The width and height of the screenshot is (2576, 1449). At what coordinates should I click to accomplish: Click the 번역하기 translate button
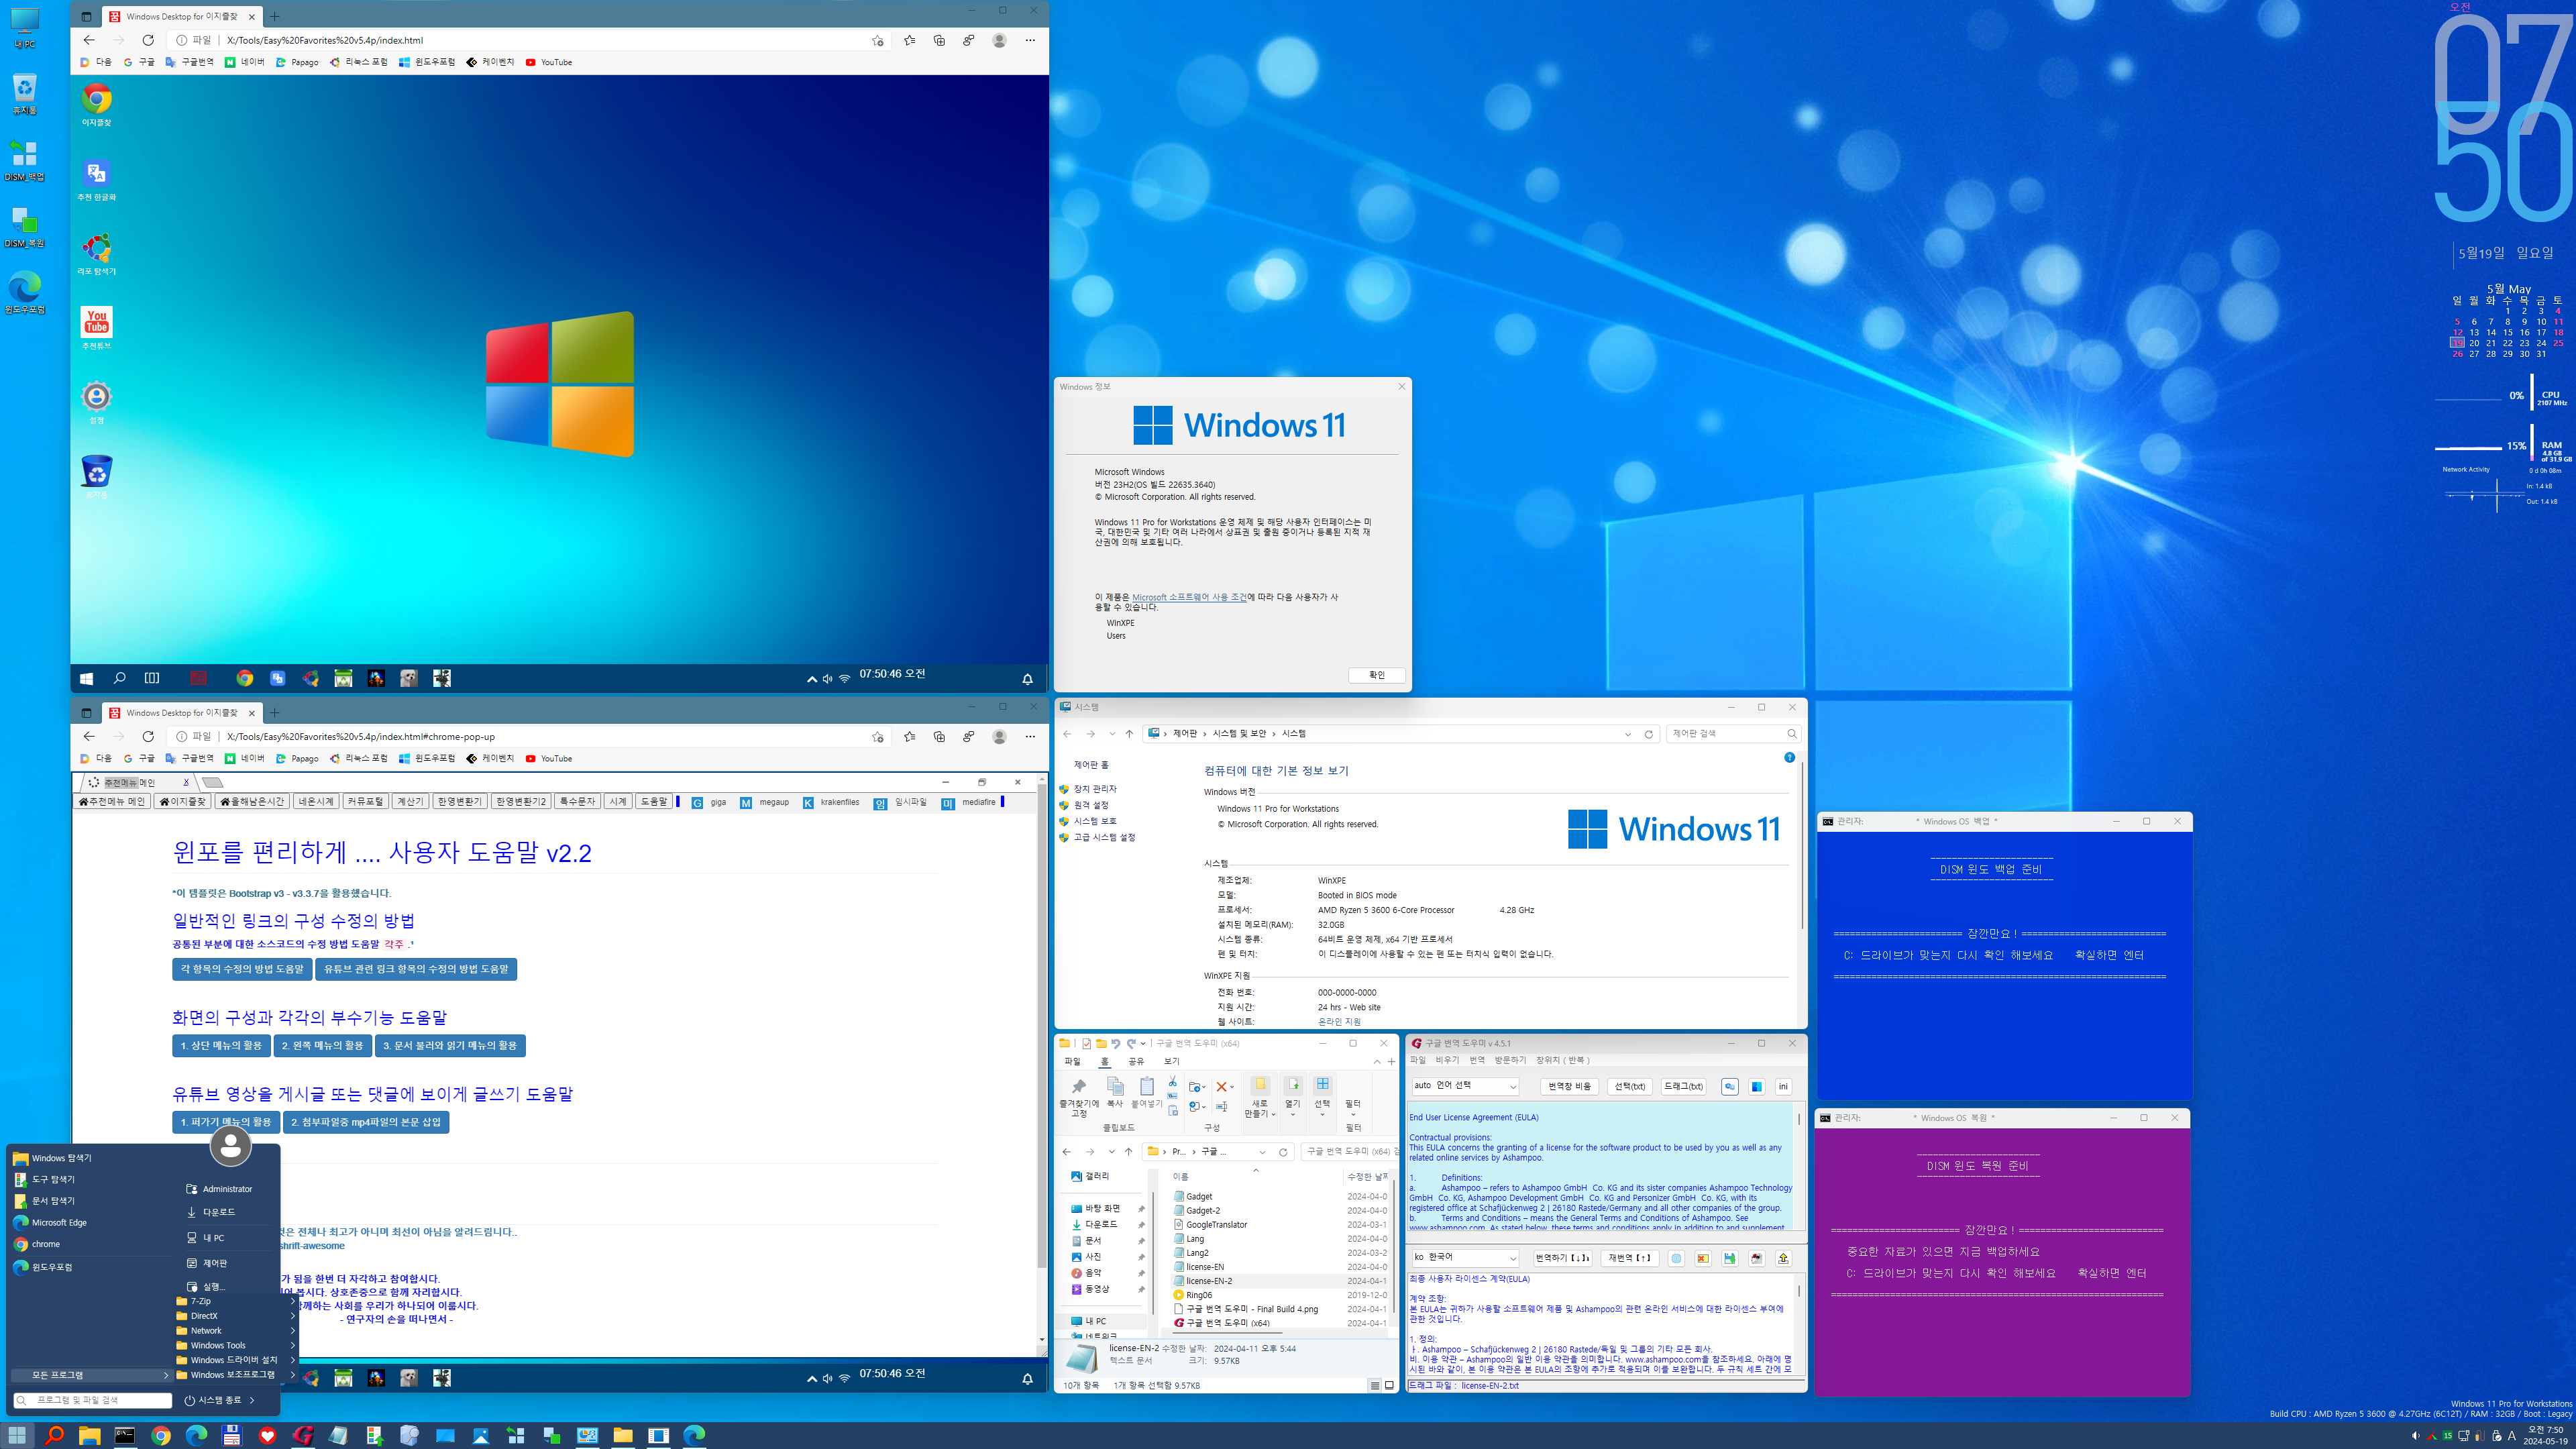(1563, 1258)
